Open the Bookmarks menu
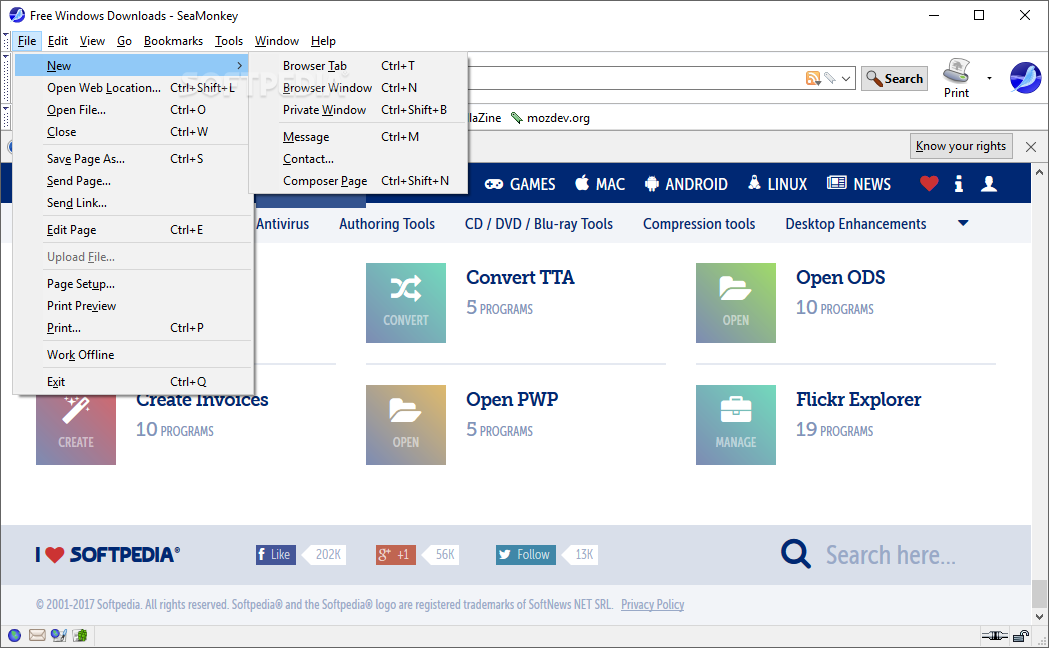 pos(173,41)
